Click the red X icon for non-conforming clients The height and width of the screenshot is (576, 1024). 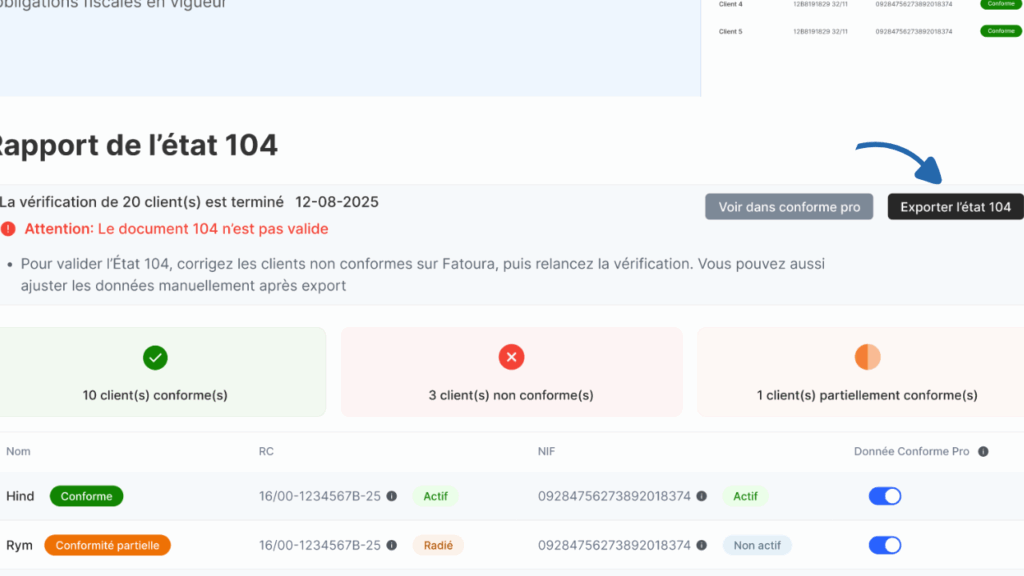point(511,357)
